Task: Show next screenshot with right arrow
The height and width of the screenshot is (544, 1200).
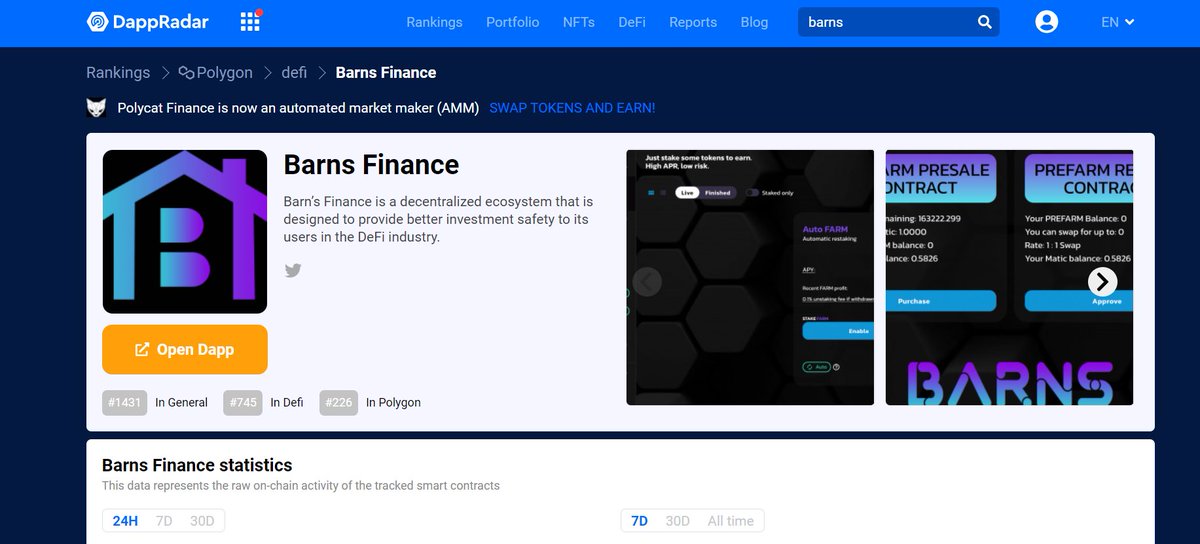Action: tap(1102, 282)
